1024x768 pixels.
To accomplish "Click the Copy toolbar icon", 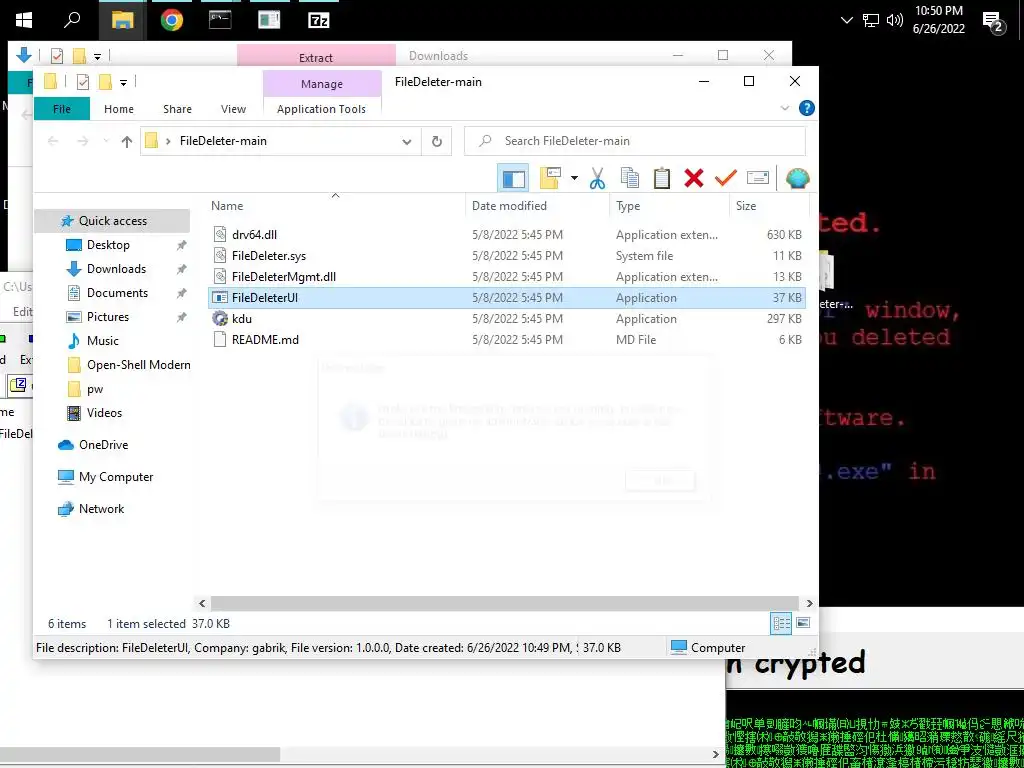I will [x=630, y=178].
